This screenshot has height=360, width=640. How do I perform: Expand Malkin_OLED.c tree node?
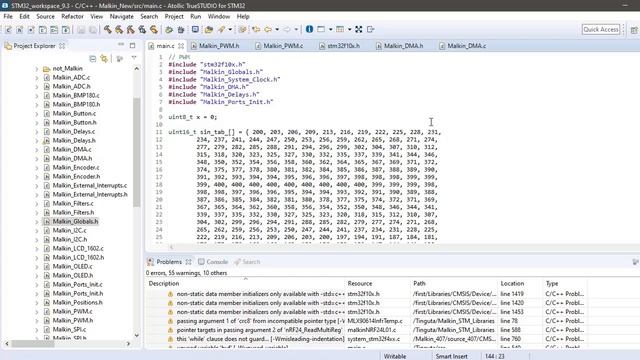37,267
